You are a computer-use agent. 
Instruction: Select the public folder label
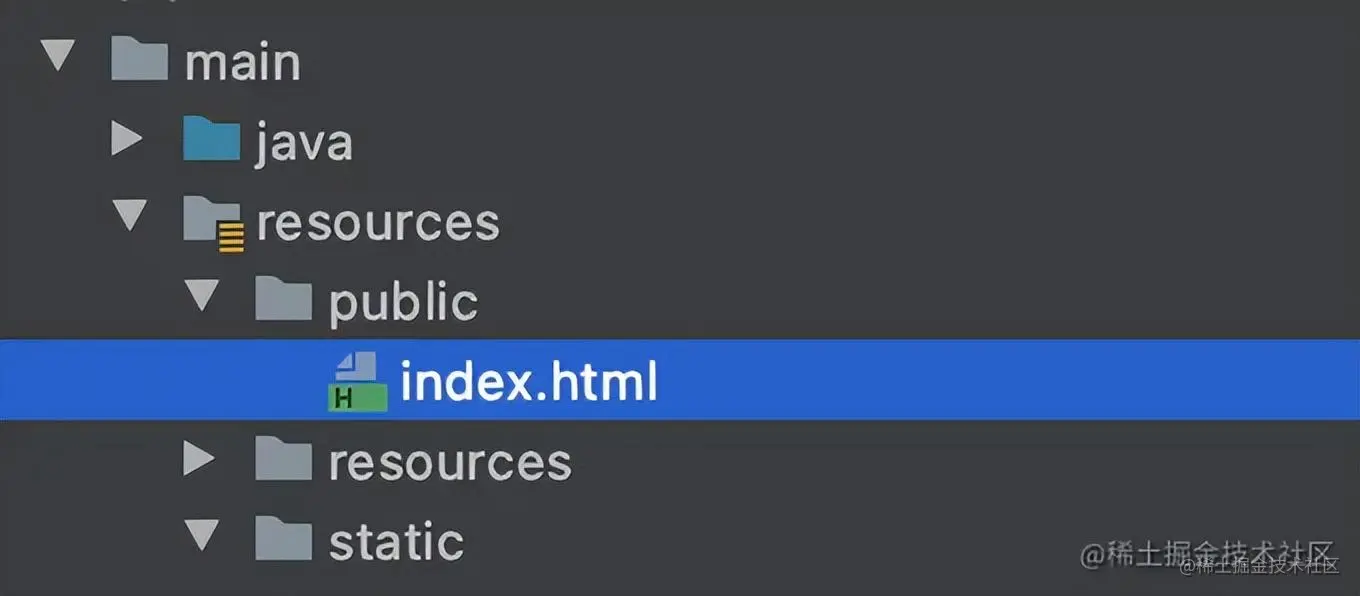coord(403,302)
